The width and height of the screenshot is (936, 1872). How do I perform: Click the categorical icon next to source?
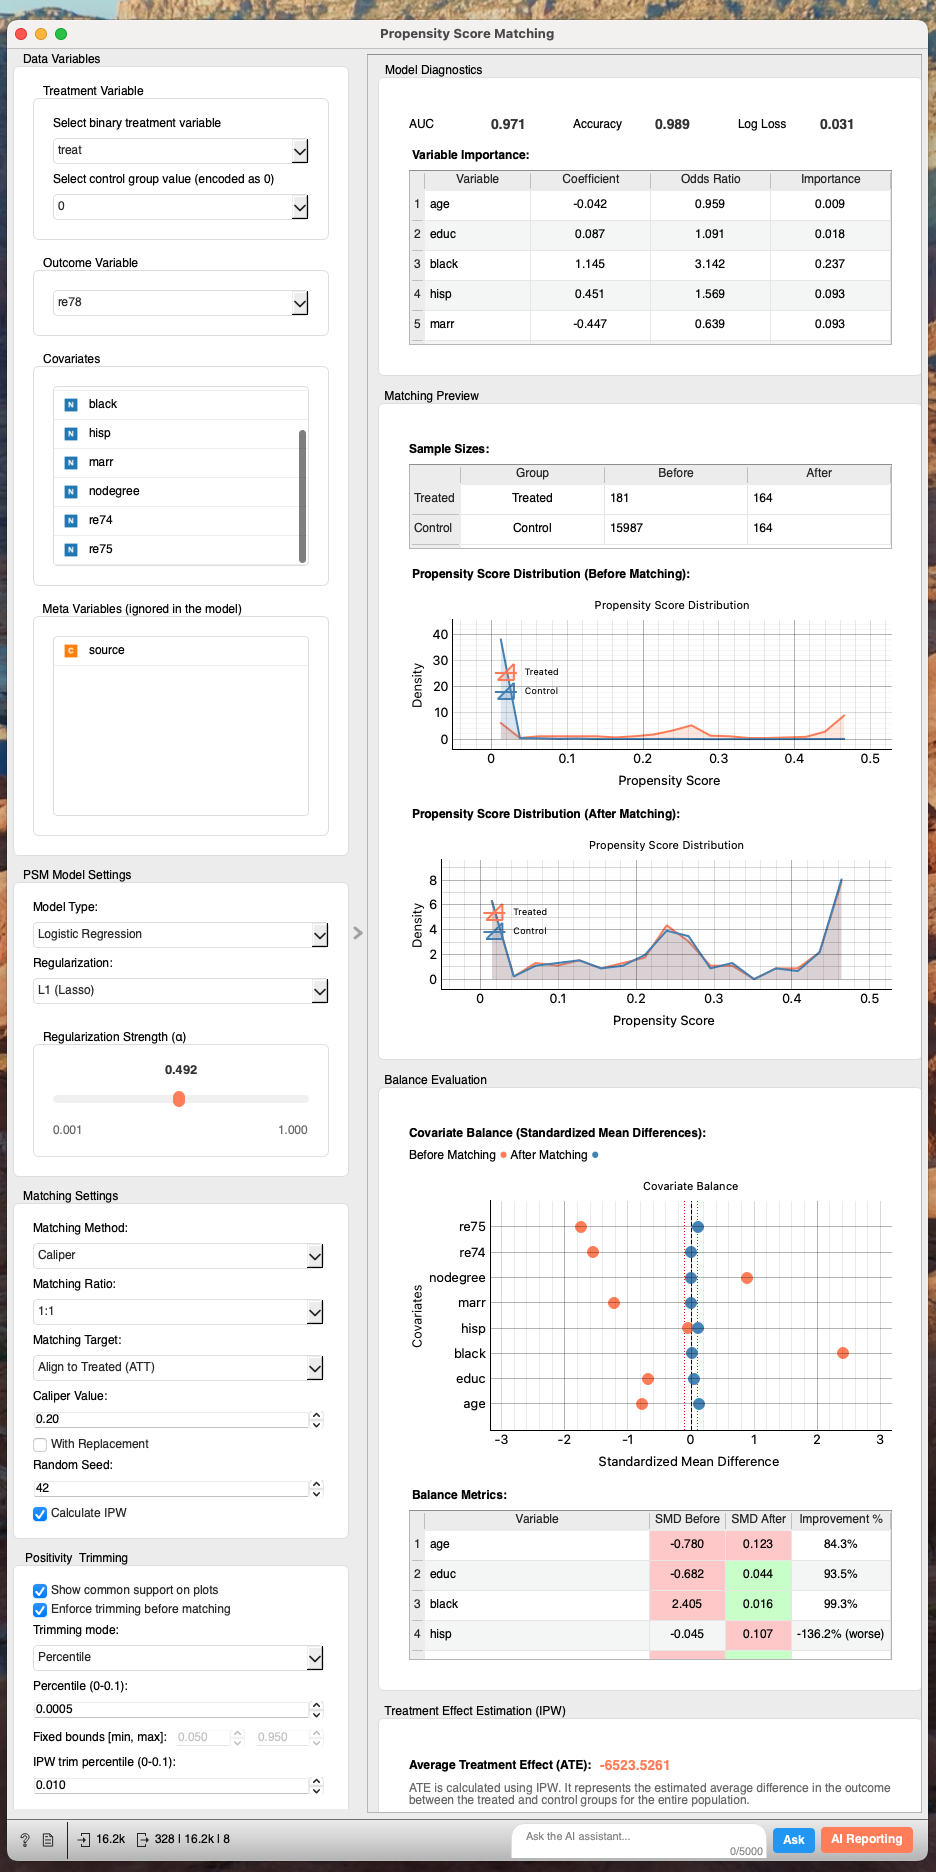pos(71,650)
